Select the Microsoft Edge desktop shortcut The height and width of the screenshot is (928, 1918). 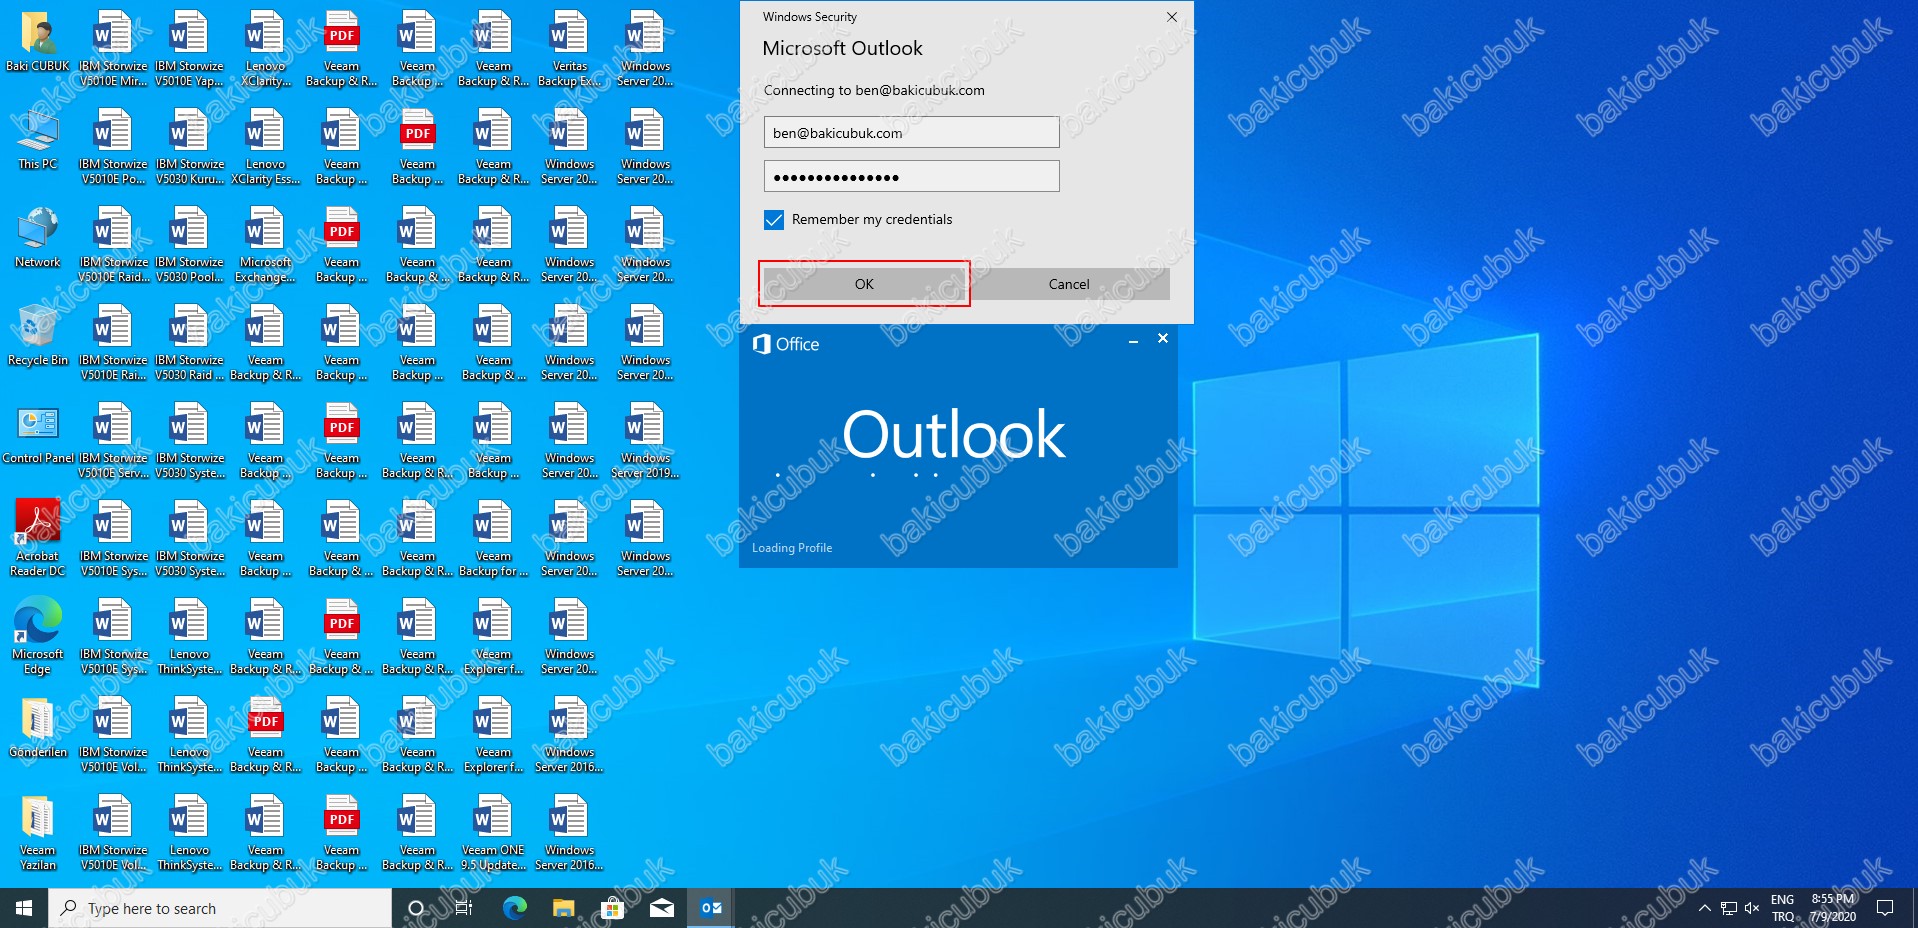[x=38, y=636]
